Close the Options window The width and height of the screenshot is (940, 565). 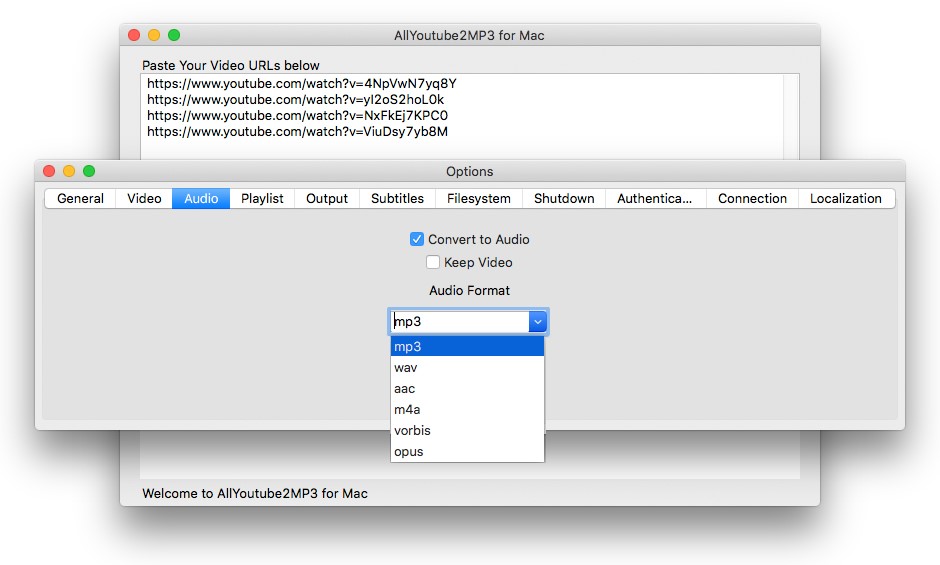[x=49, y=171]
